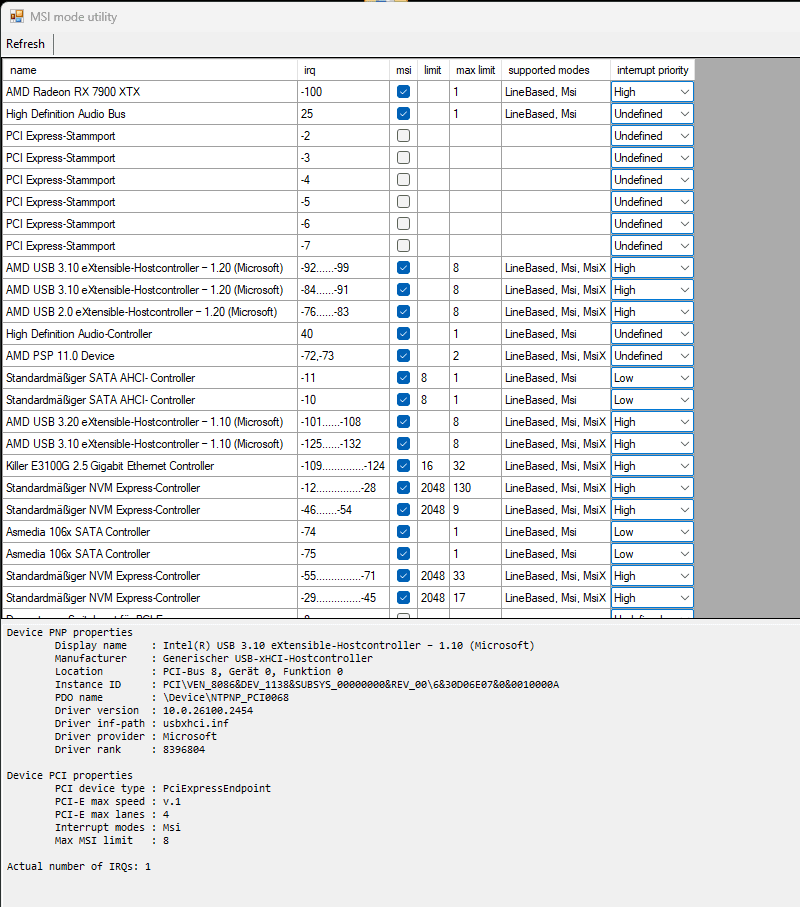Sort by the name column header
This screenshot has height=907, width=800.
[x=150, y=70]
